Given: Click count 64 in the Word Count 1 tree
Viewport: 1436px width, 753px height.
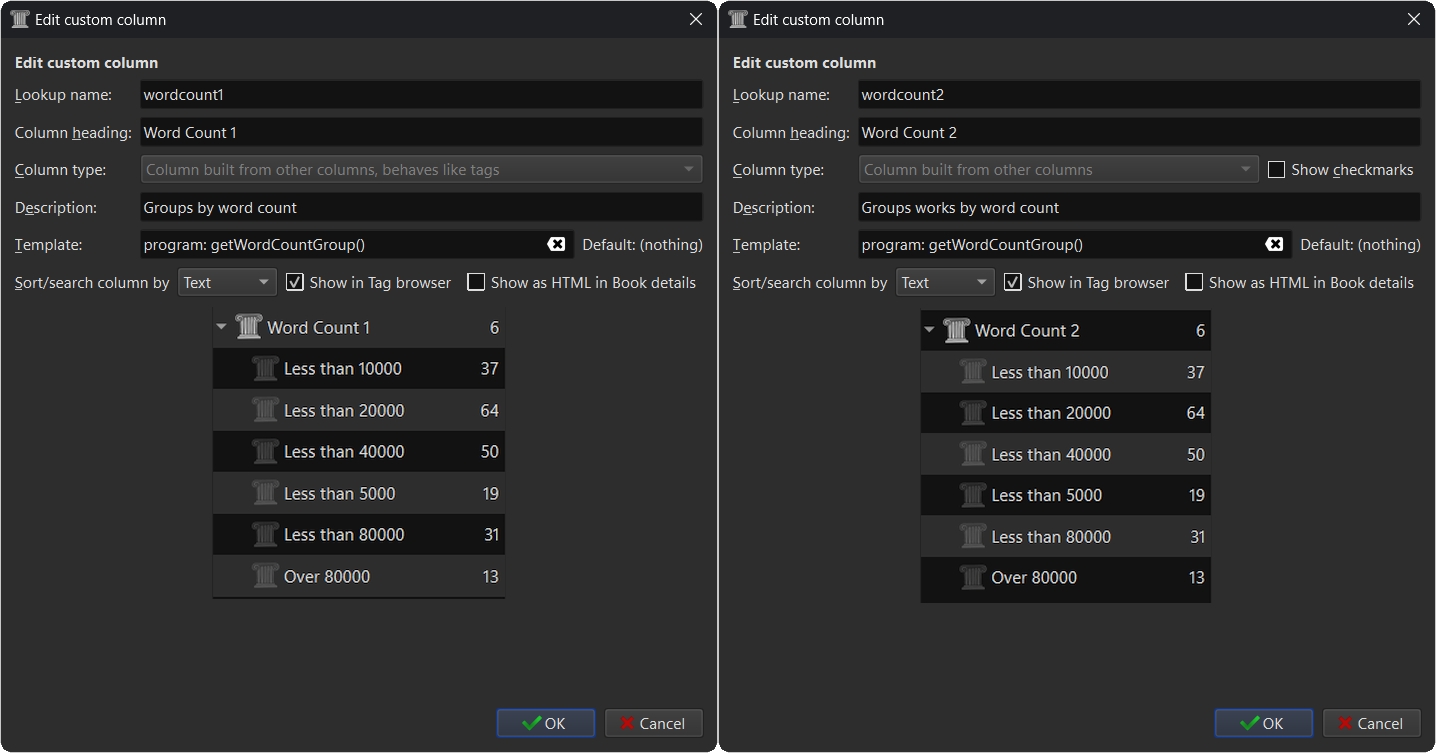Looking at the screenshot, I should (489, 410).
